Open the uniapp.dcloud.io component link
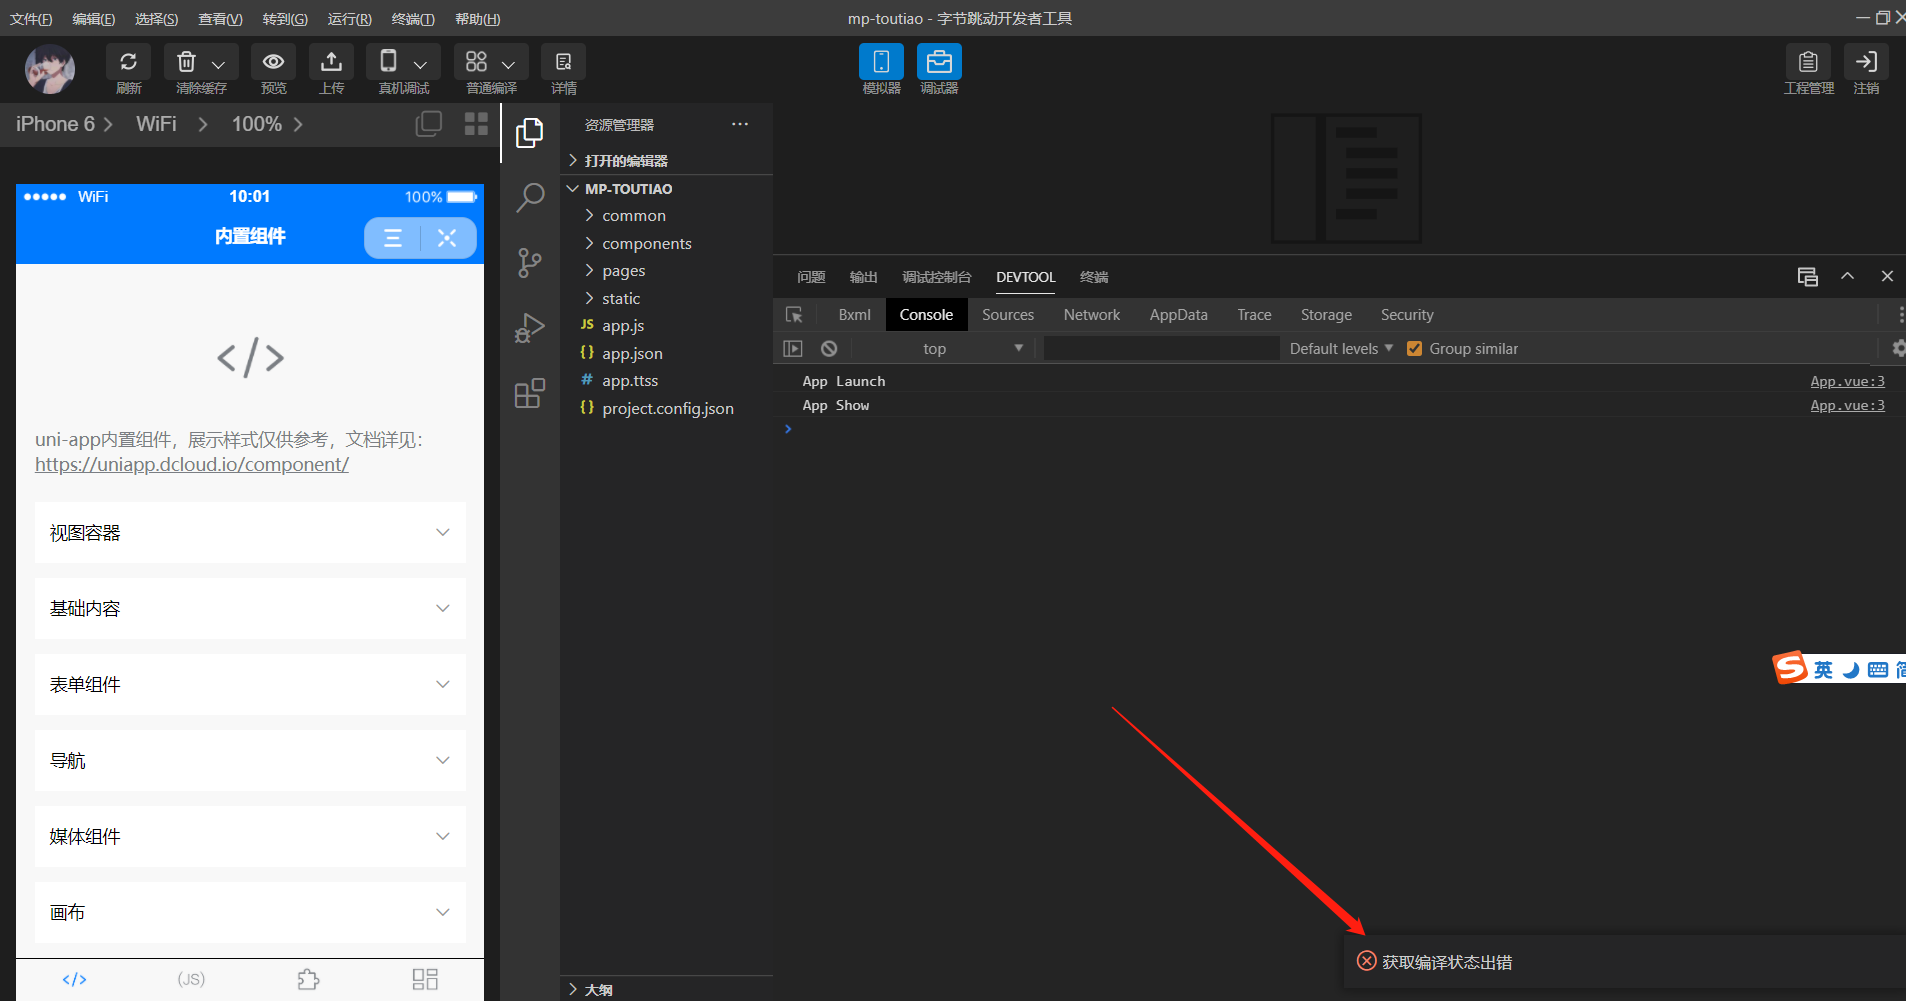This screenshot has height=1001, width=1906. tap(192, 465)
